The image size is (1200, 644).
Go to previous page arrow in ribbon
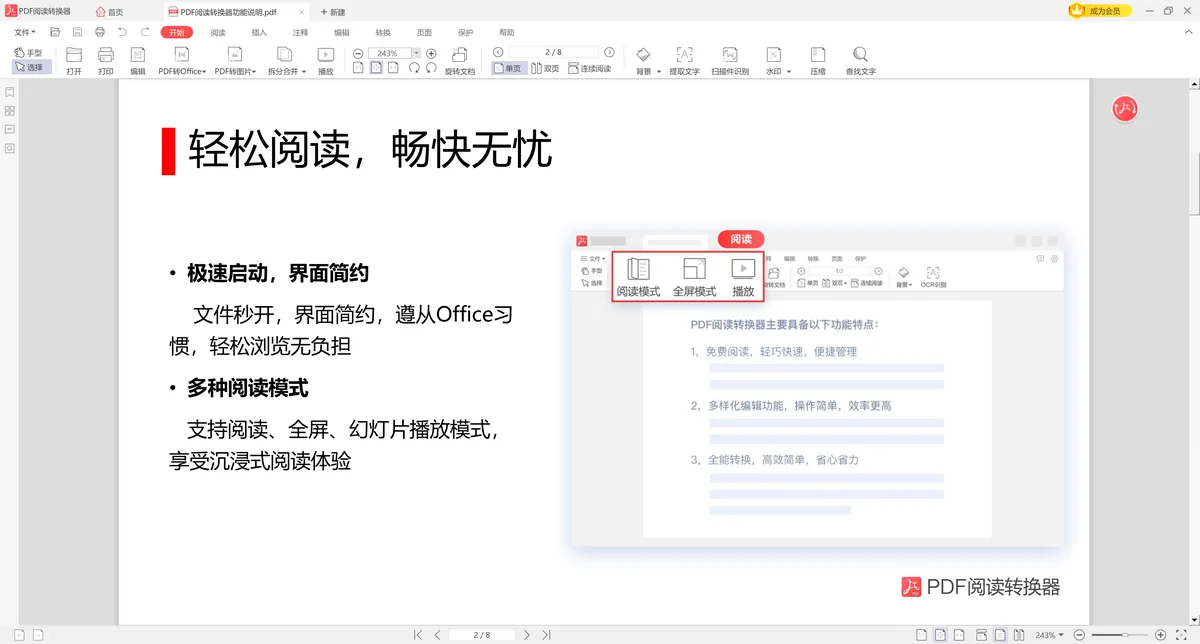[499, 52]
